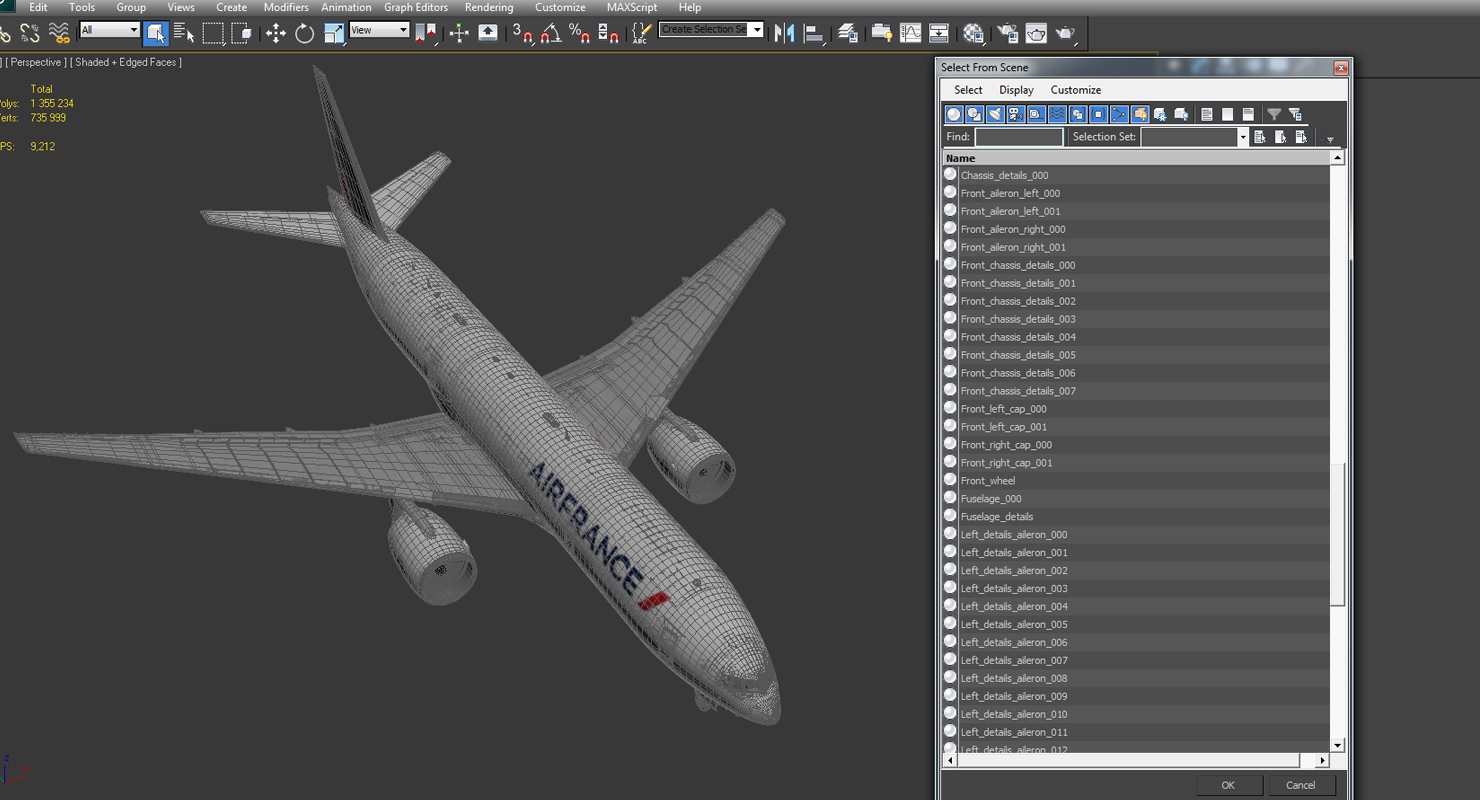This screenshot has height=800, width=1480.
Task: Activate the Bind to Space Warp tool
Action: (x=60, y=33)
